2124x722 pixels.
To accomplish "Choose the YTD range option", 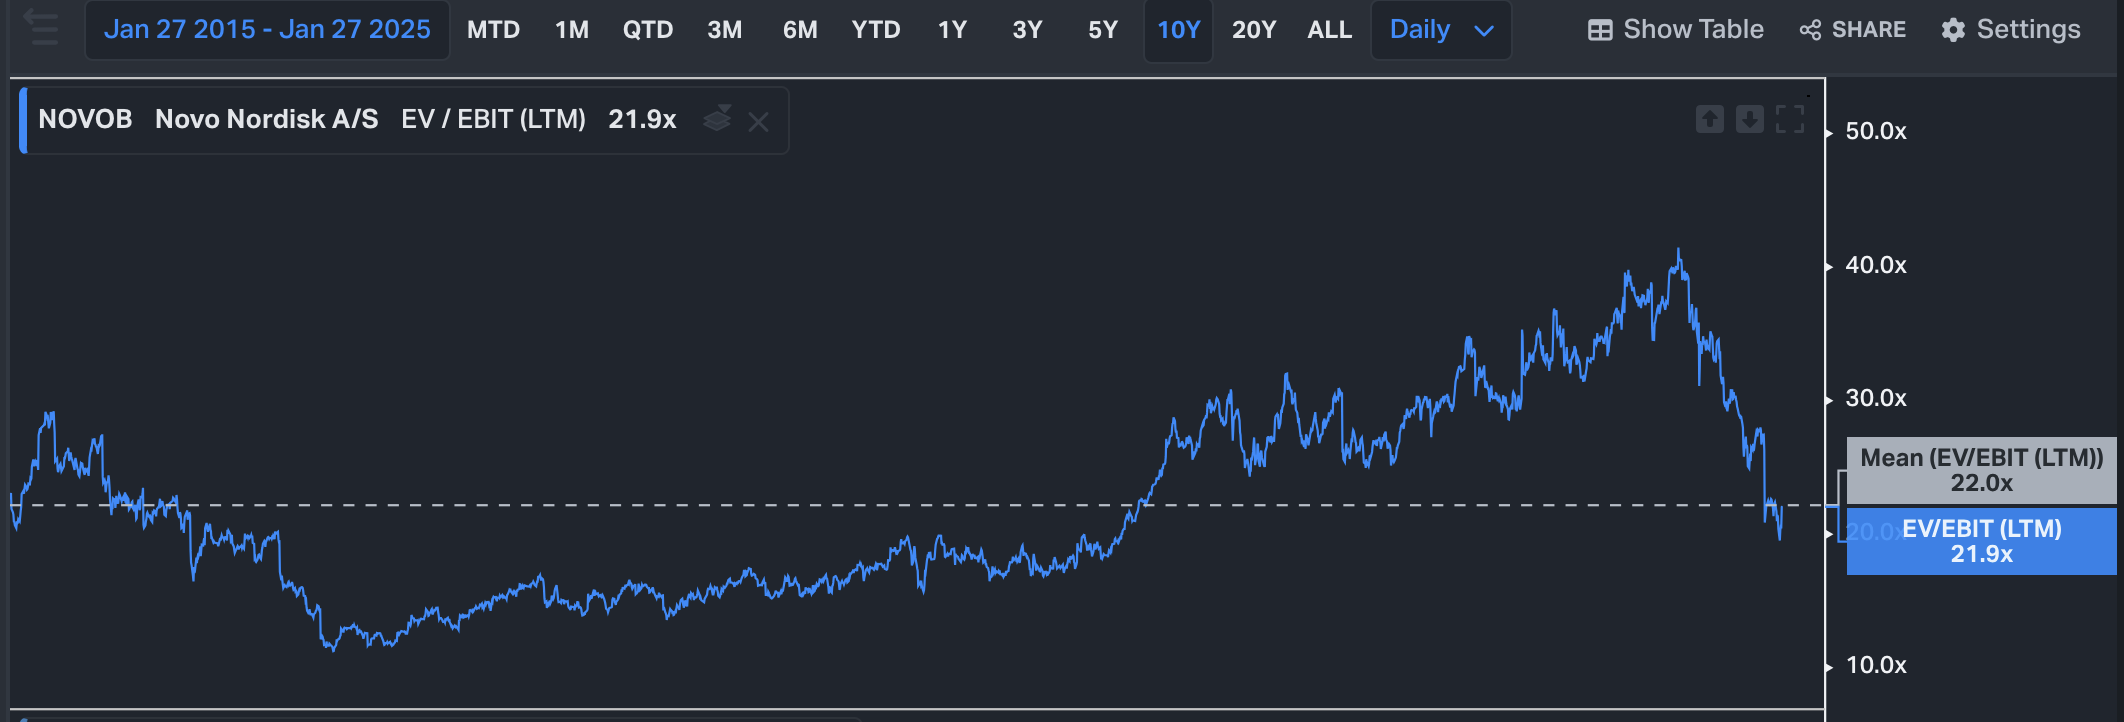I will (876, 30).
